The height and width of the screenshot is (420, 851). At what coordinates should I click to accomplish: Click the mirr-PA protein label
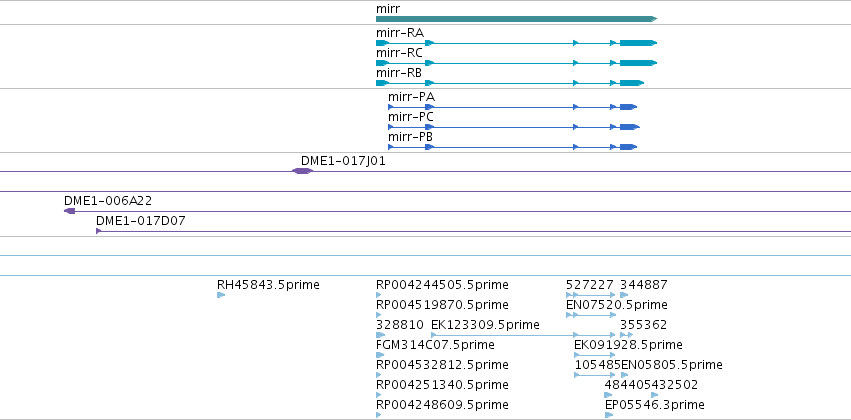pos(411,97)
